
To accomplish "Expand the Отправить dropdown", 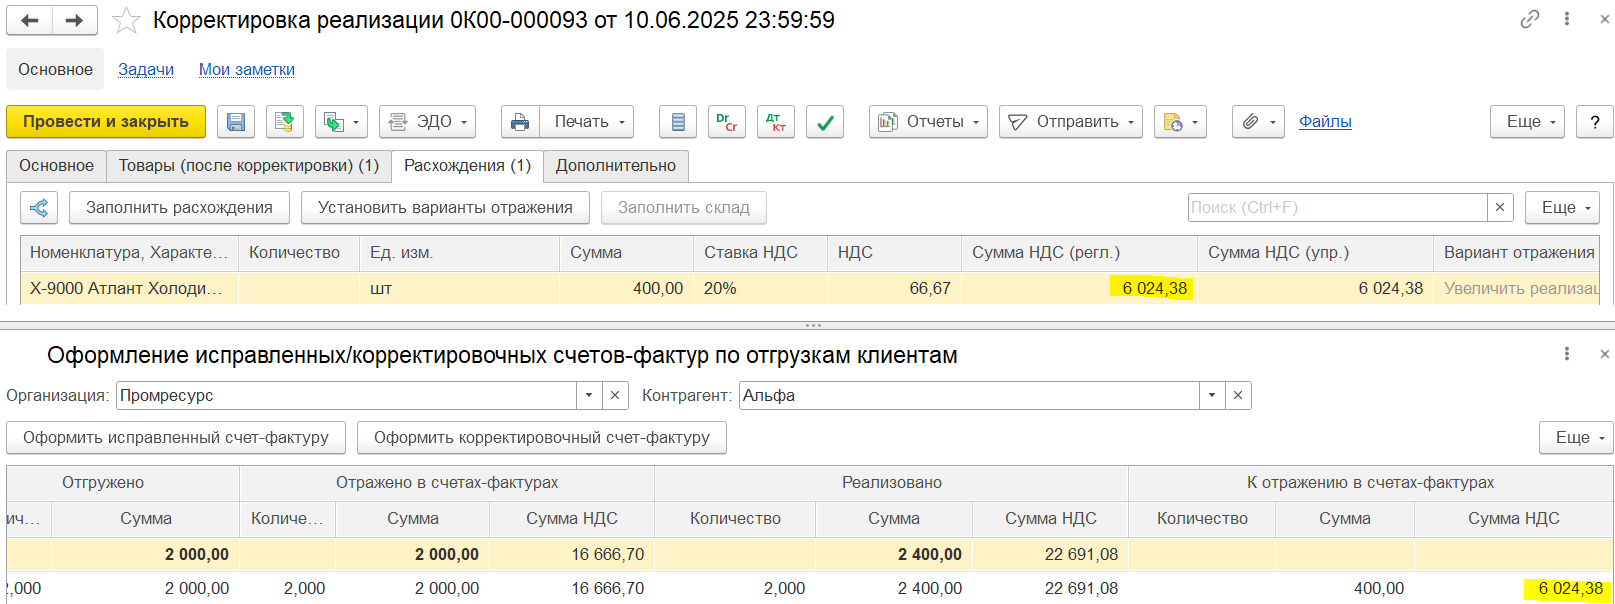I will coord(1071,122).
